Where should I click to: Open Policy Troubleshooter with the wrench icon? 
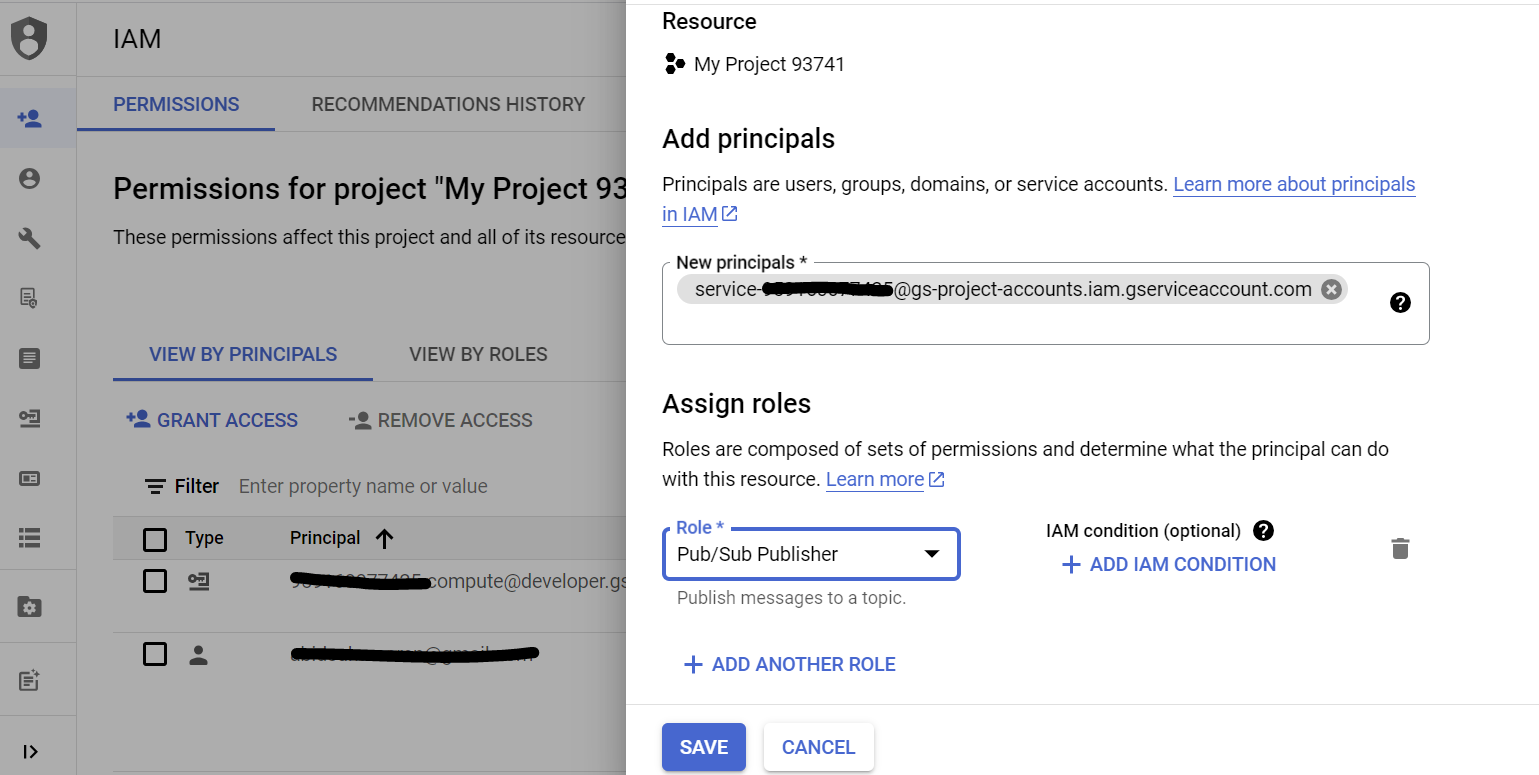pos(30,238)
